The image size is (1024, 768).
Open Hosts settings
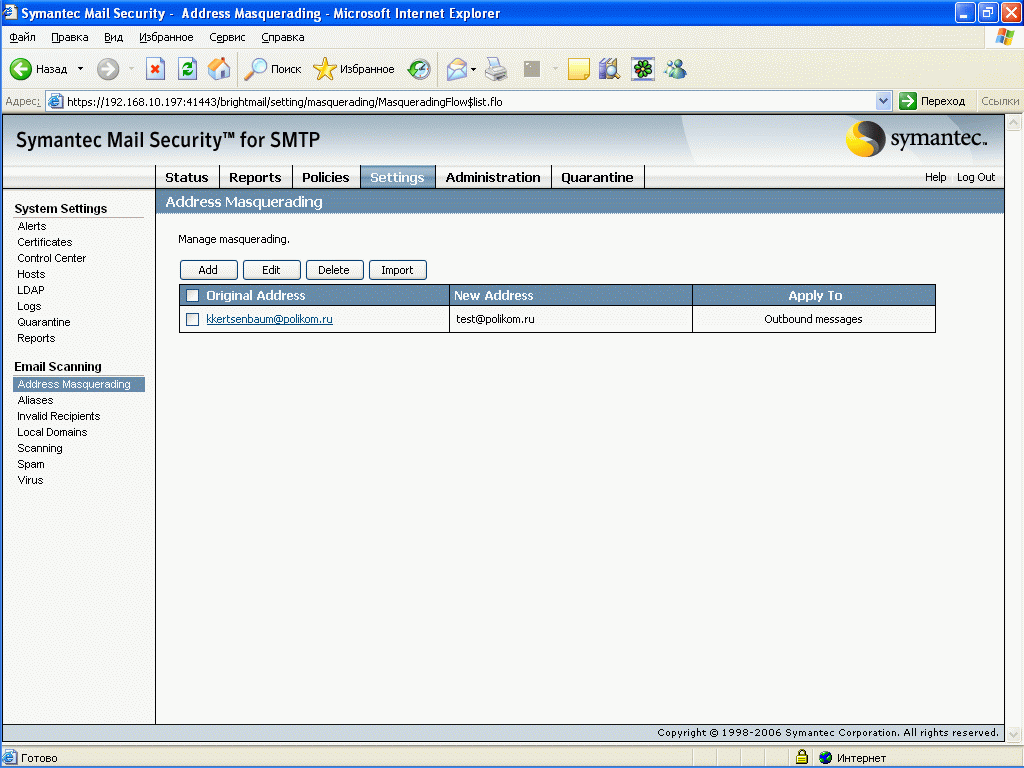pos(31,274)
